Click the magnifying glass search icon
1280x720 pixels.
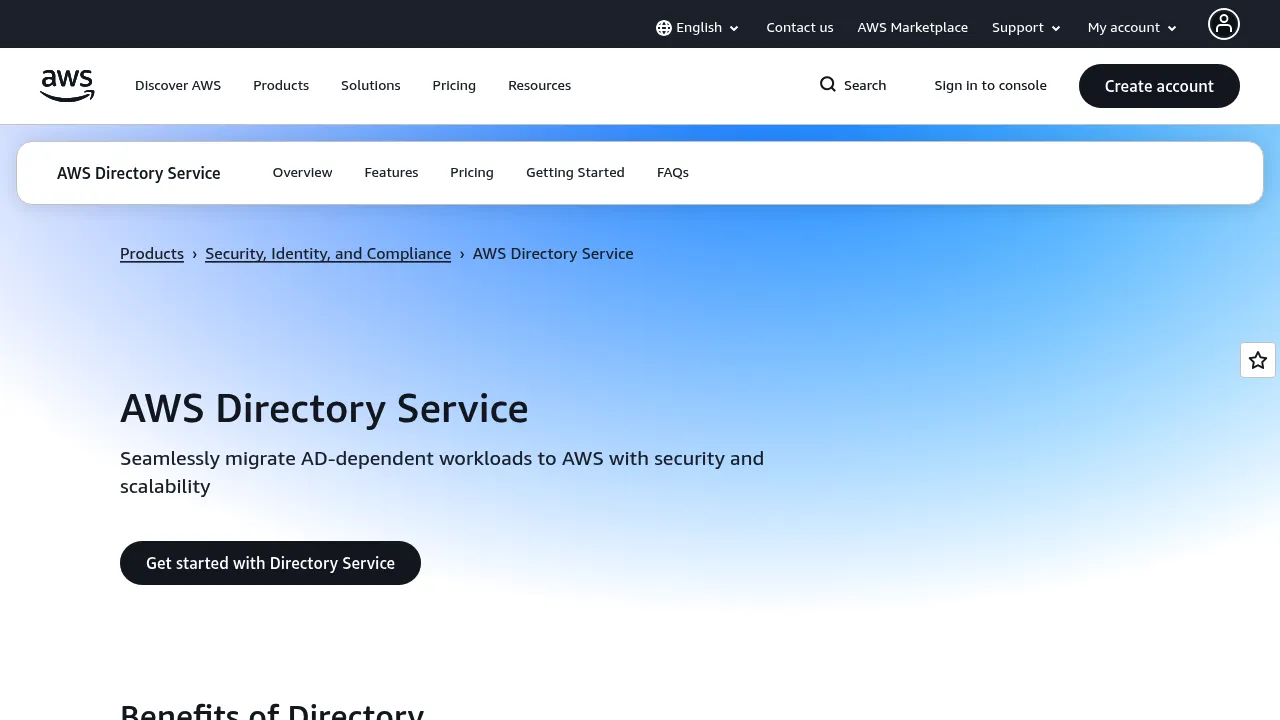[x=828, y=85]
